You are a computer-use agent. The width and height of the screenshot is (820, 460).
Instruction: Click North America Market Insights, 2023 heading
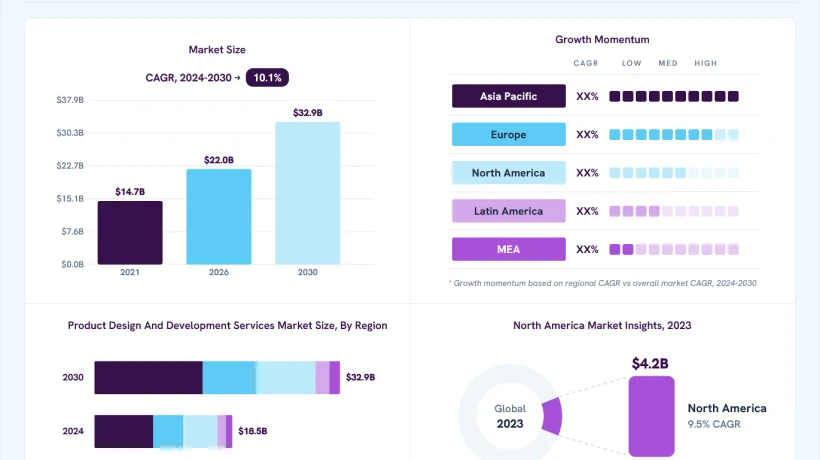(602, 325)
